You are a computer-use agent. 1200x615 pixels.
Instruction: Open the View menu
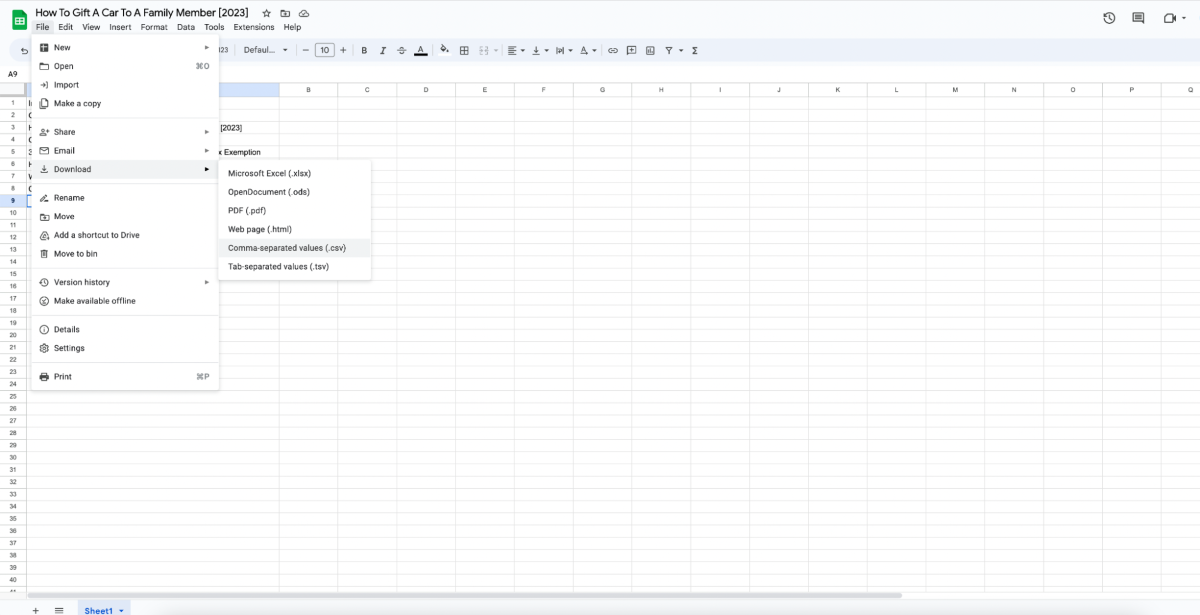coord(91,27)
